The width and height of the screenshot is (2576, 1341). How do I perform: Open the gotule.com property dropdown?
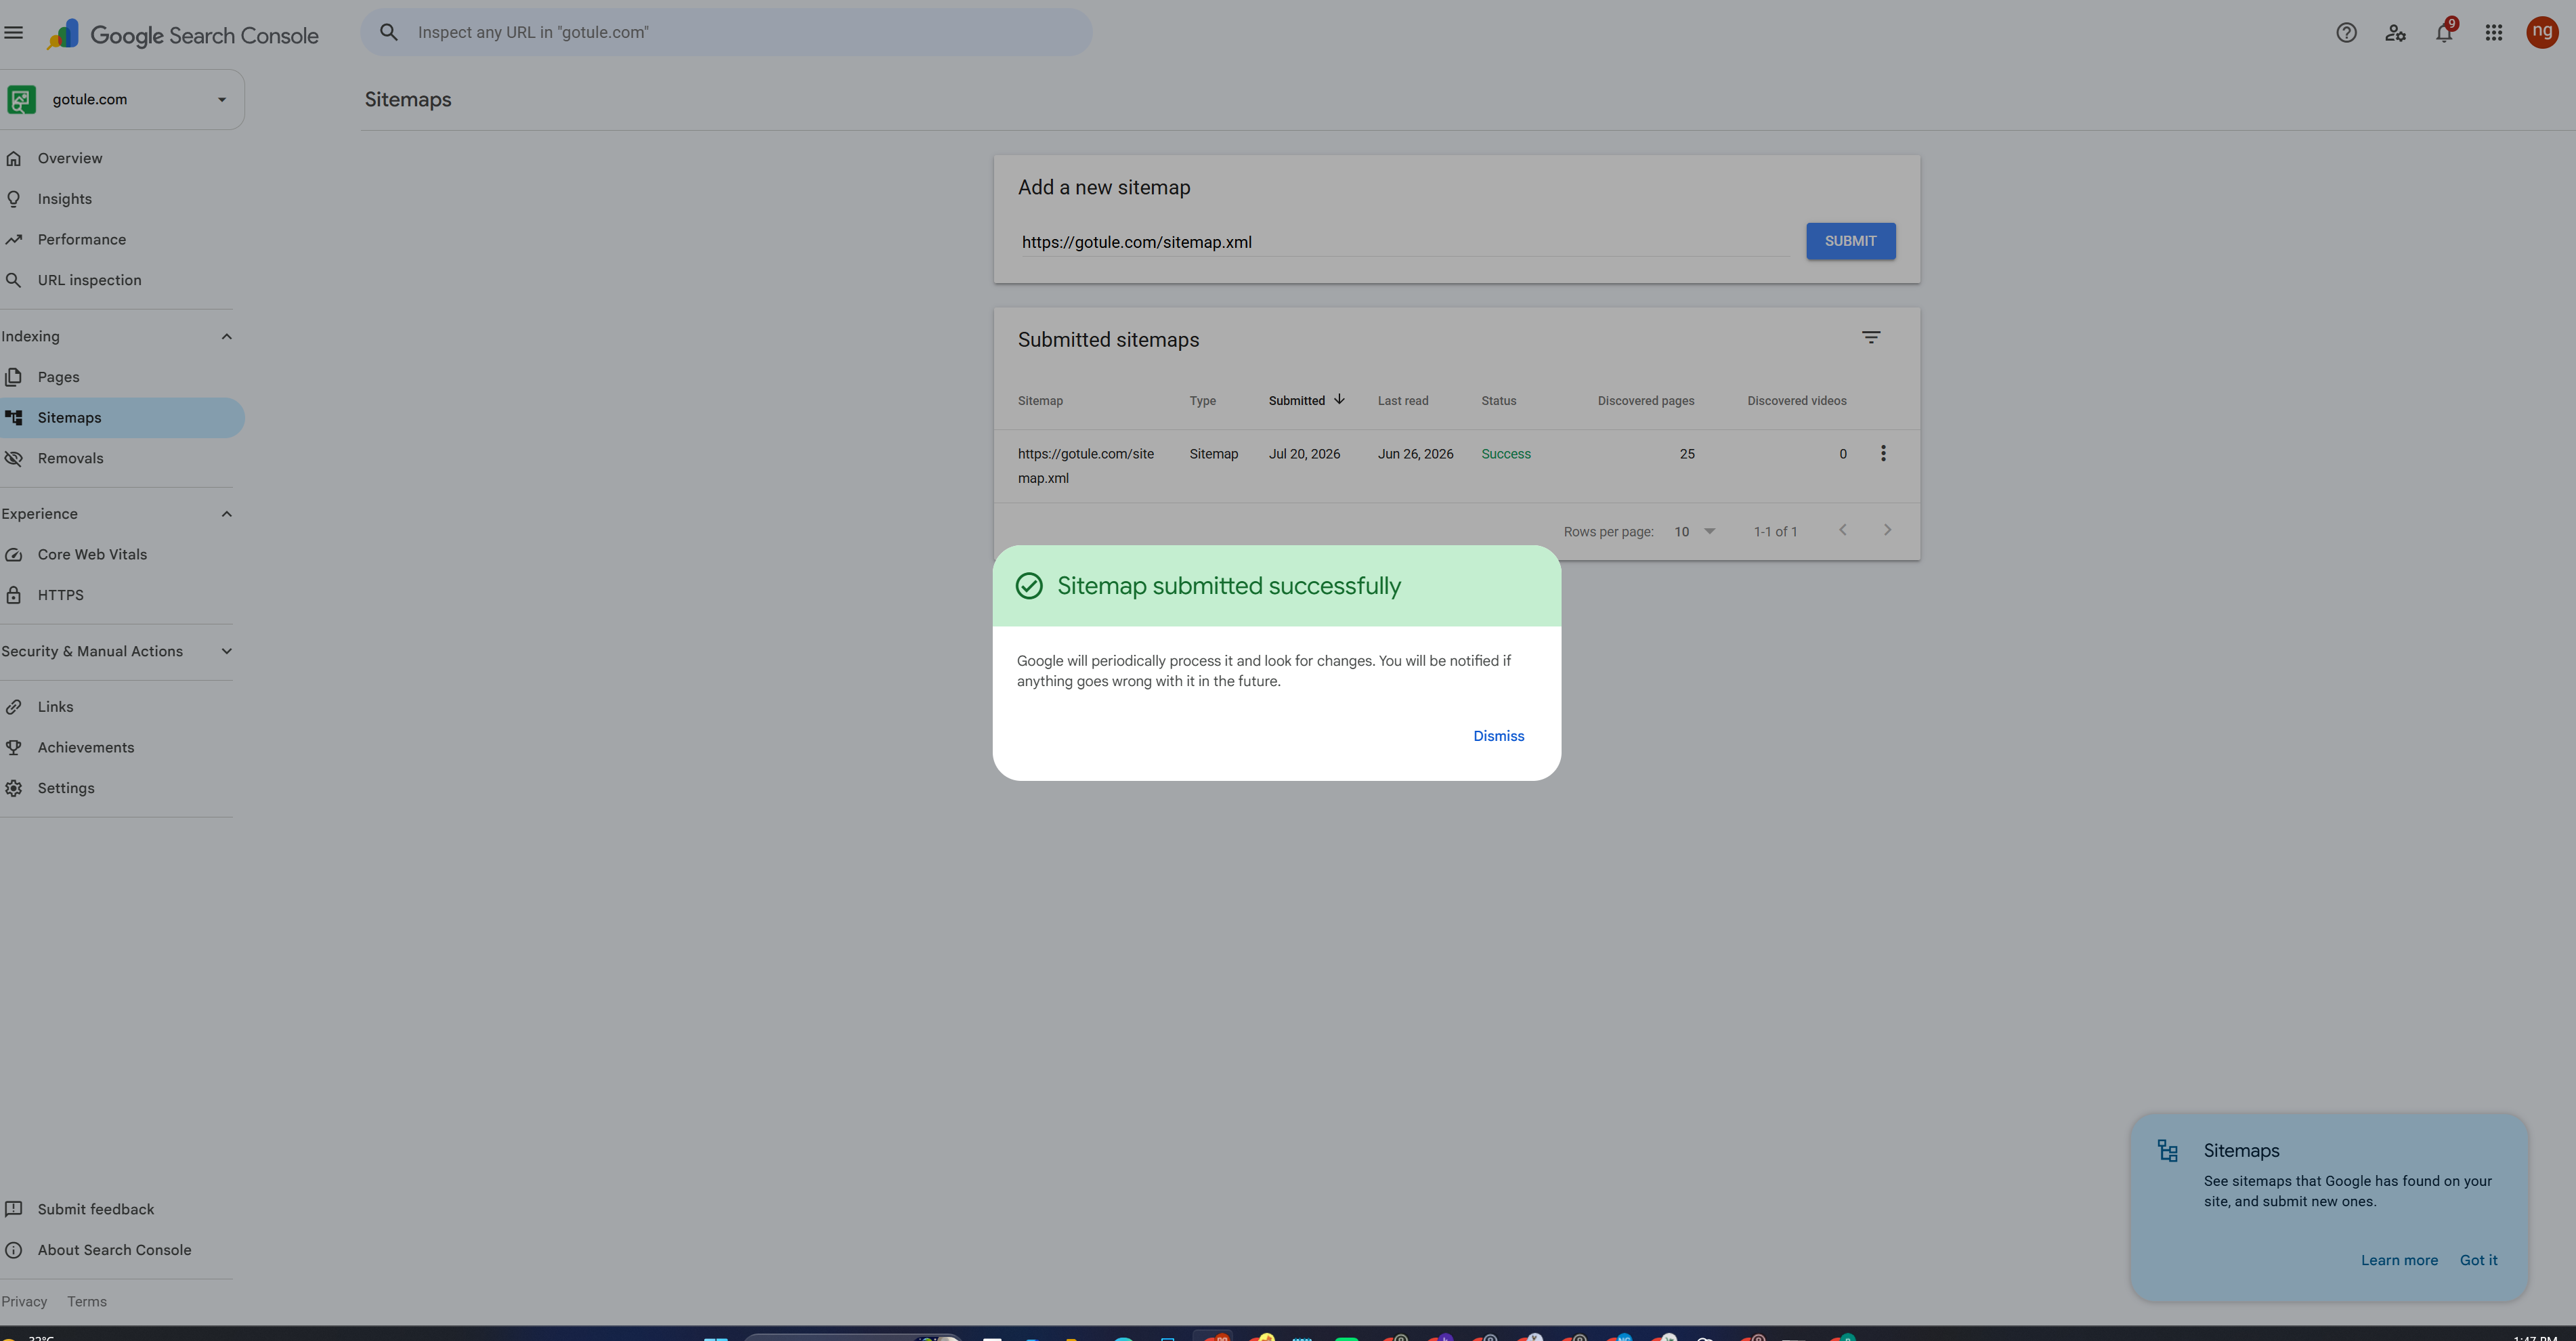pyautogui.click(x=122, y=99)
